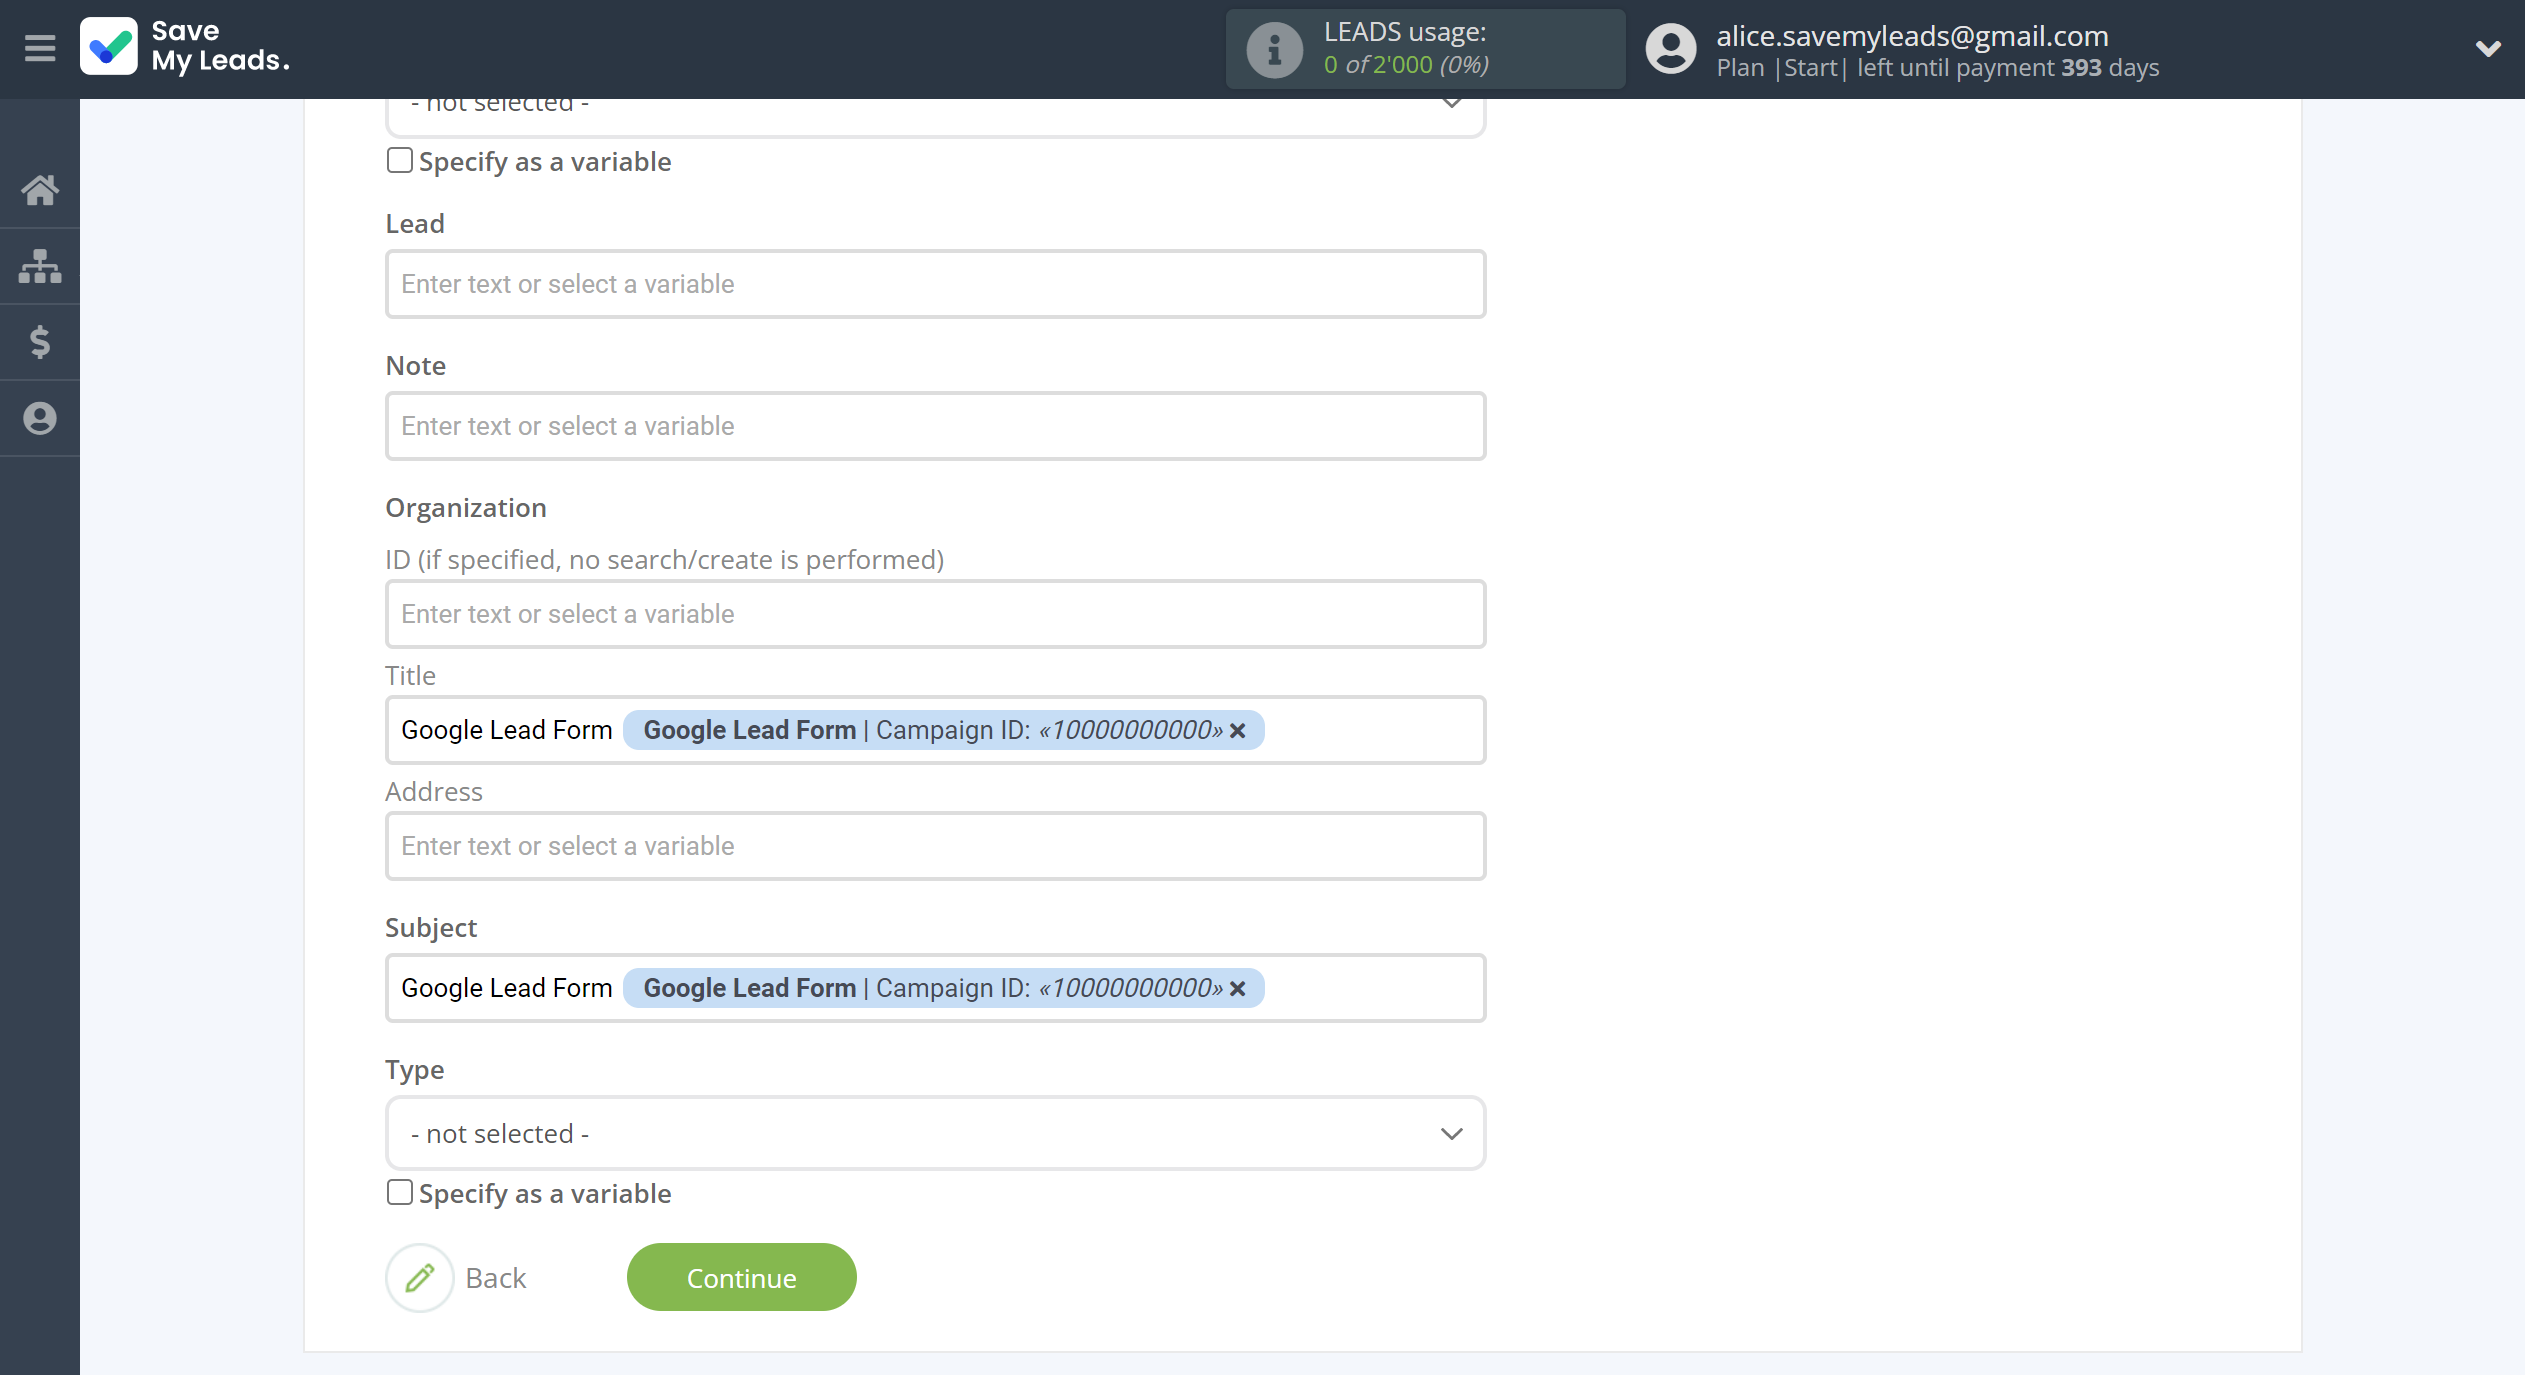Click the LEADS usage counter text

point(1406,65)
